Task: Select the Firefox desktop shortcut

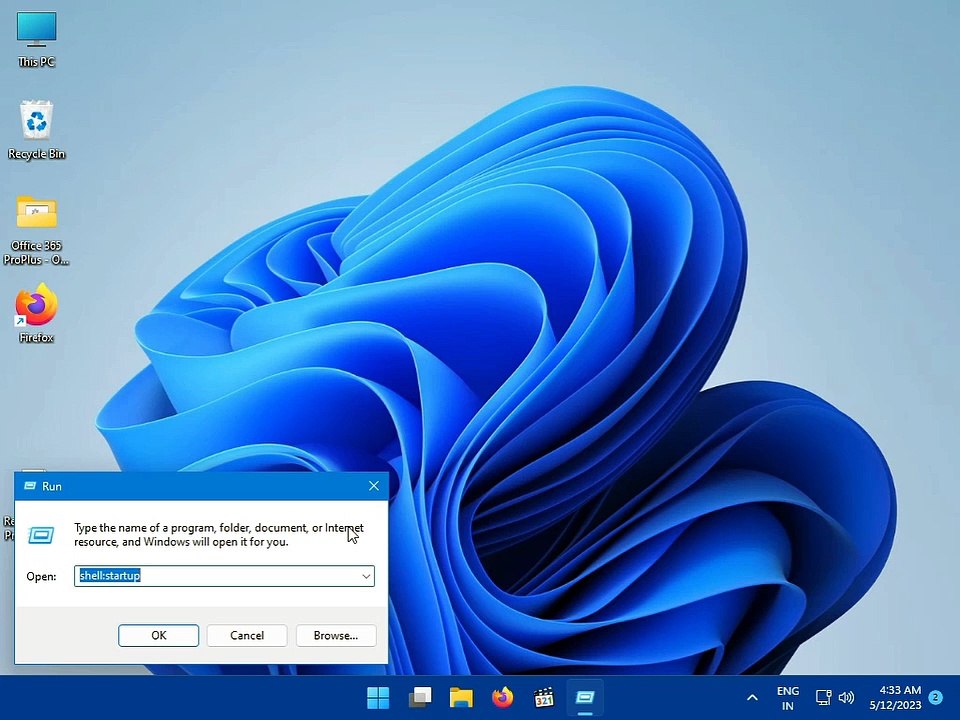Action: point(36,313)
